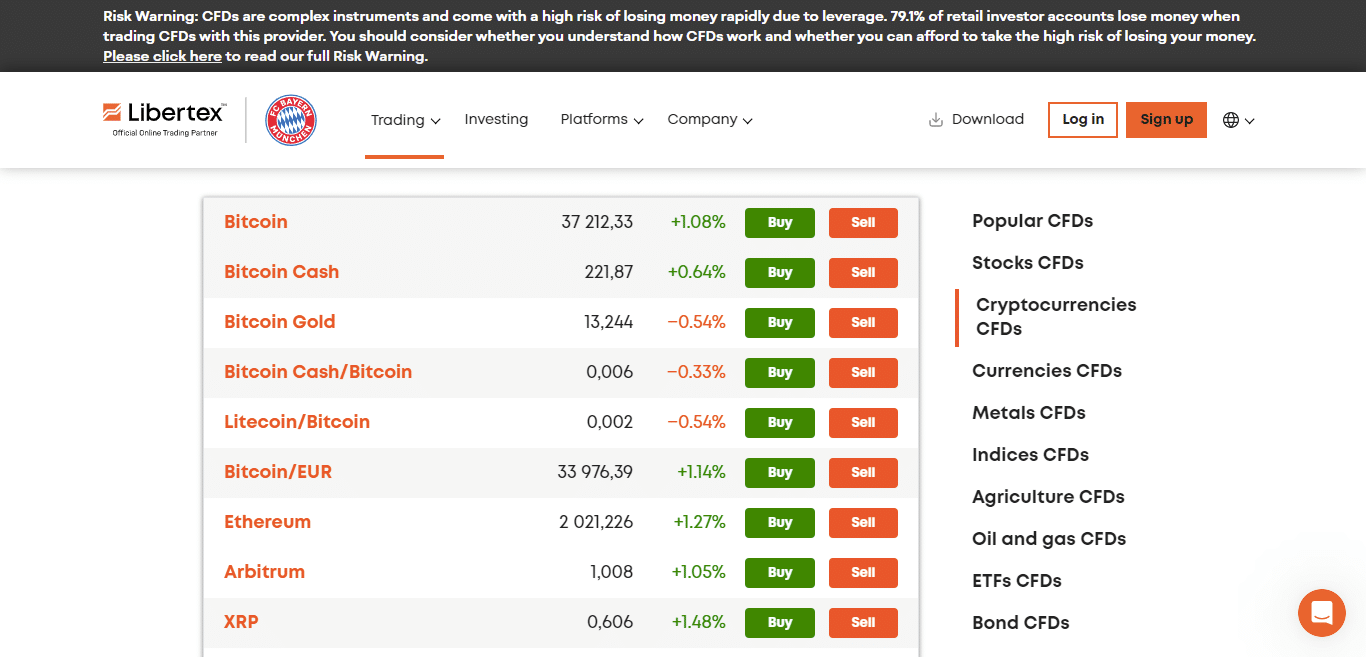Open the XRP instrument link

tap(241, 622)
